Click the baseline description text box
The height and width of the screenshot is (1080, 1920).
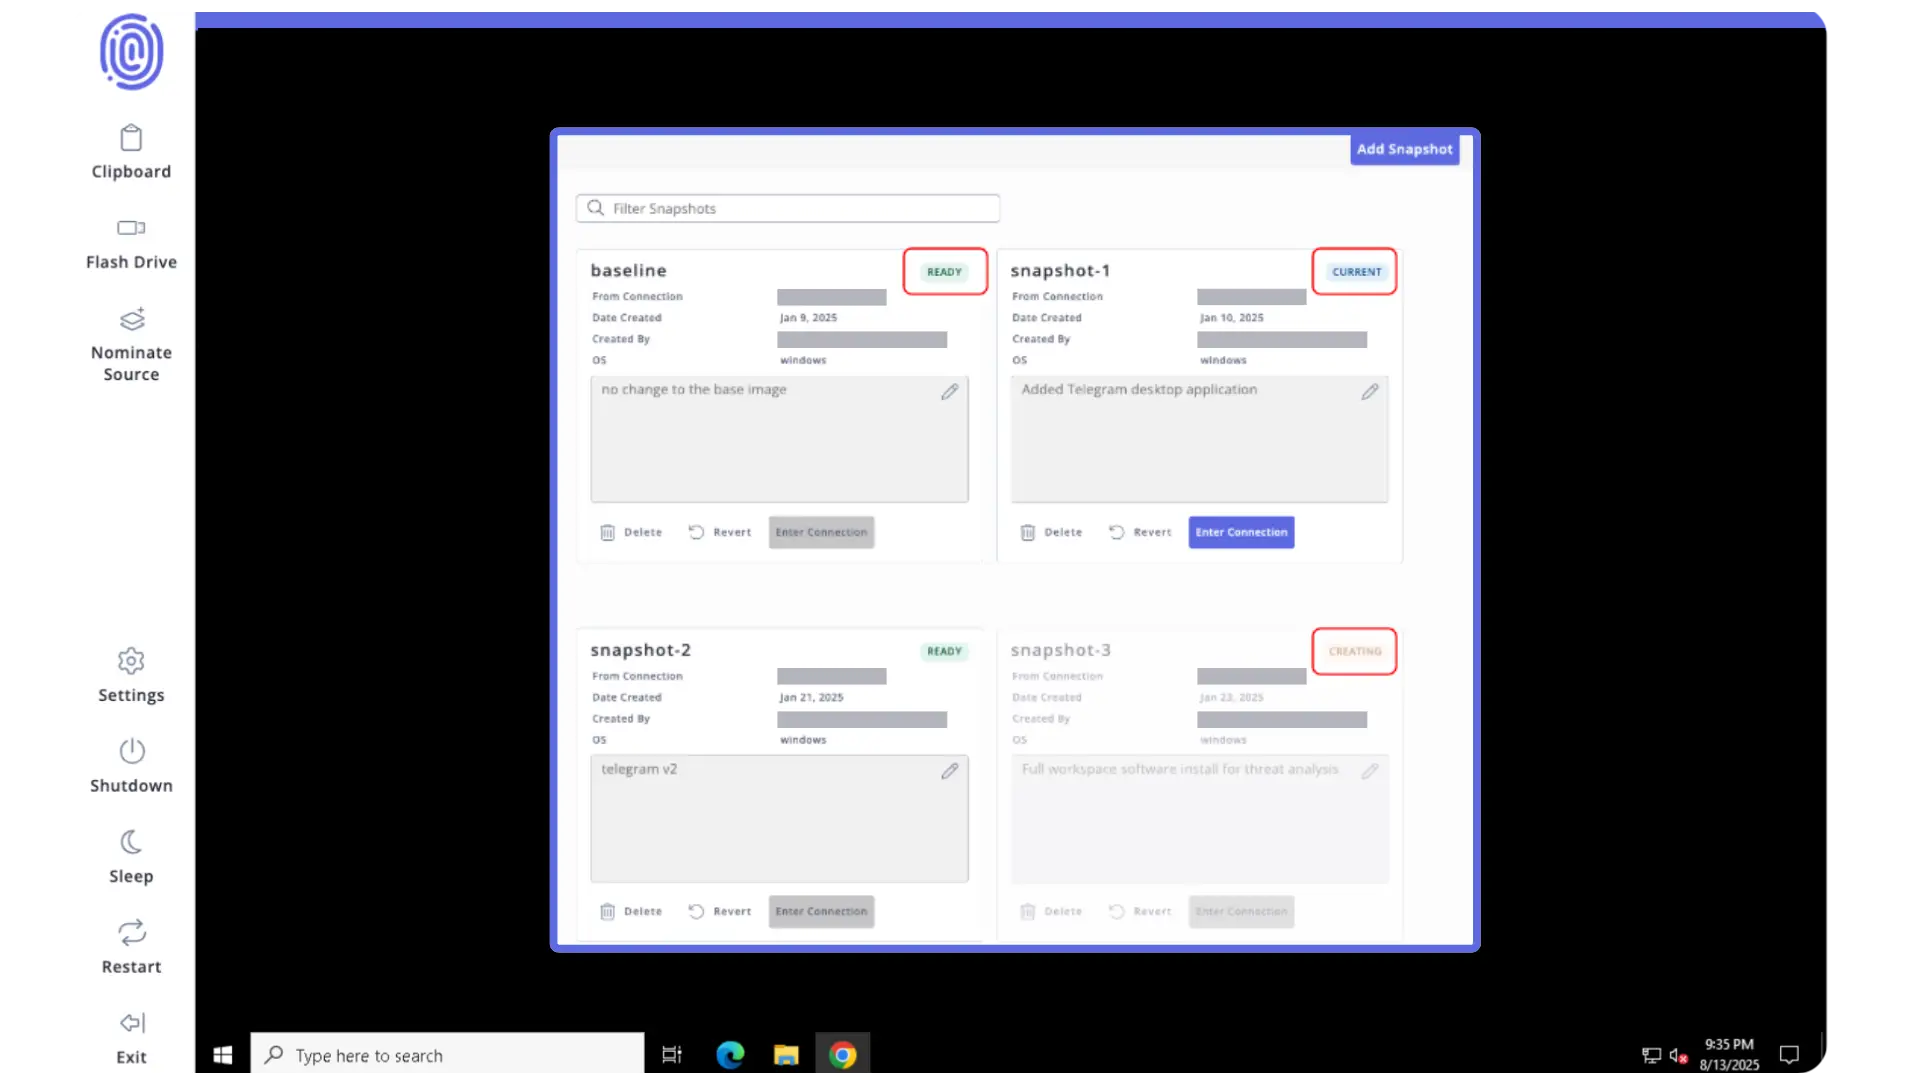(x=779, y=439)
